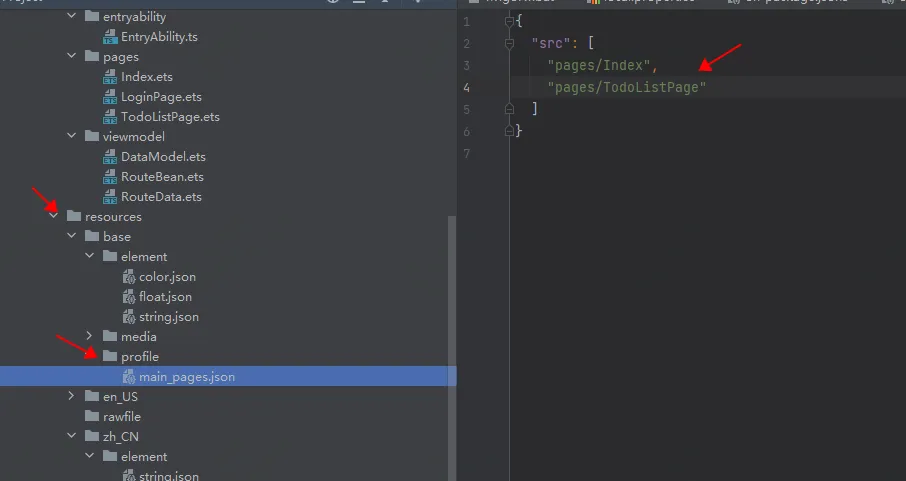The image size is (906, 481).
Task: Fold the src array at line 2
Action: pyautogui.click(x=509, y=43)
